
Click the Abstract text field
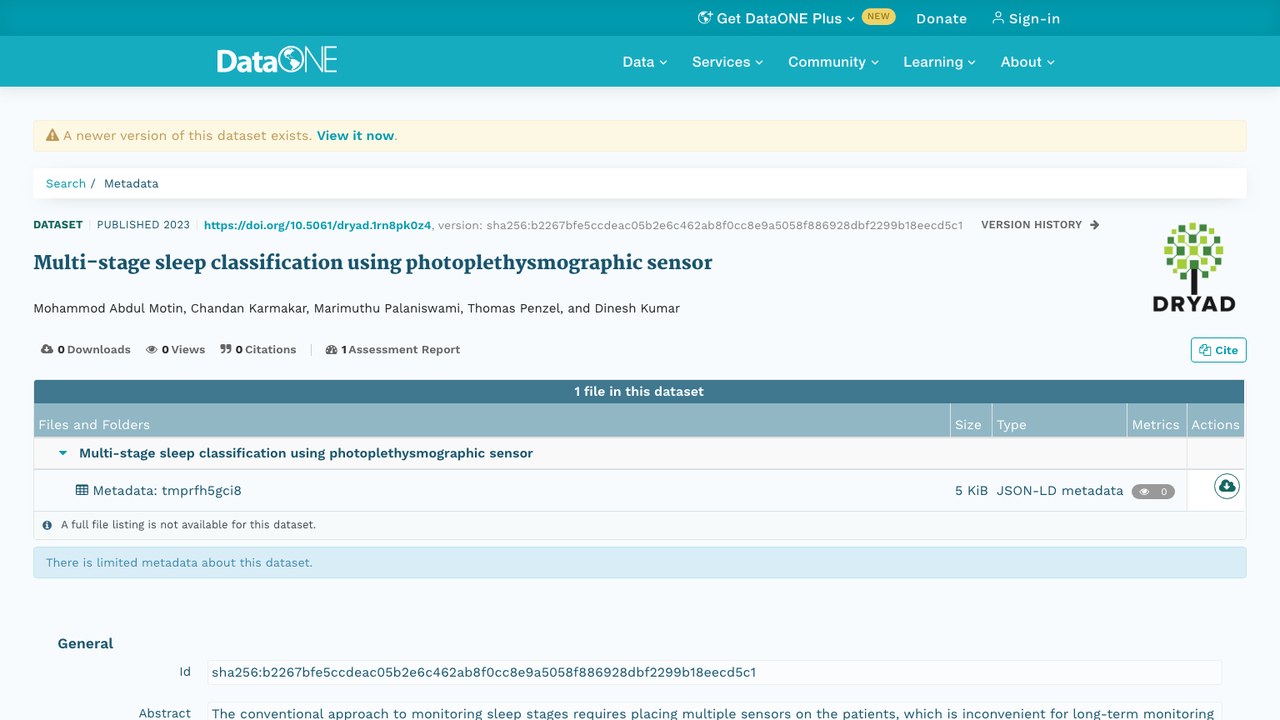[x=715, y=712]
